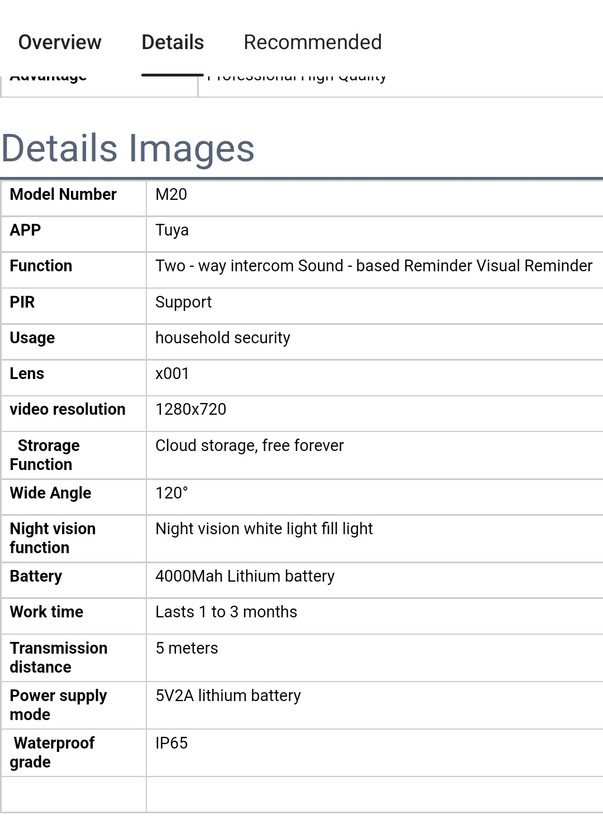Select the M20 model value
Image resolution: width=603 pixels, height=820 pixels.
171,195
